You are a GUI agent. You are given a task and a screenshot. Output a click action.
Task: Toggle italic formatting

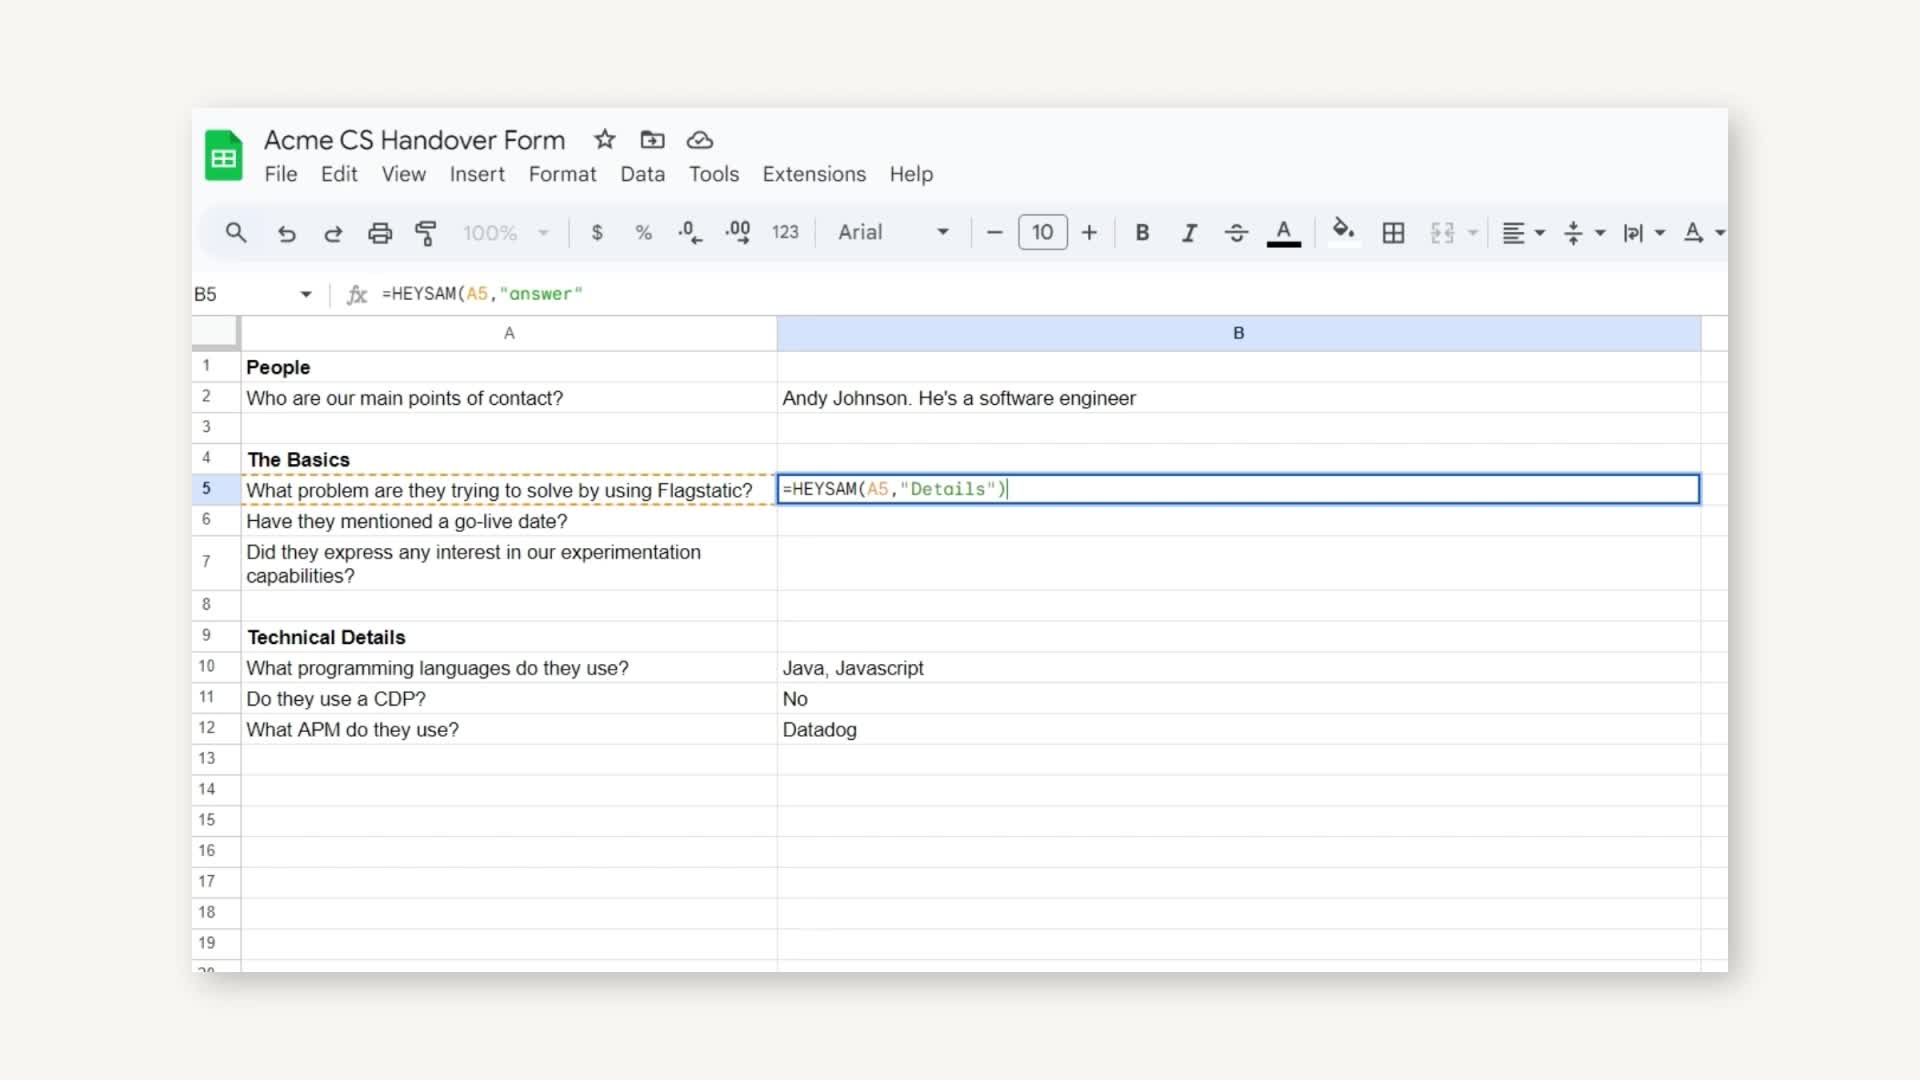point(1189,233)
